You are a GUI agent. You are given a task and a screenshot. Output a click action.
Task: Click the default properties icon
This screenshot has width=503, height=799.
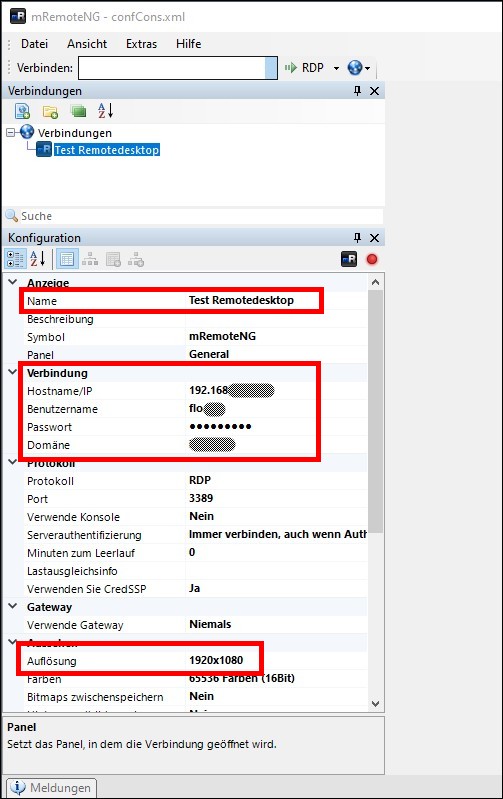pyautogui.click(x=113, y=259)
